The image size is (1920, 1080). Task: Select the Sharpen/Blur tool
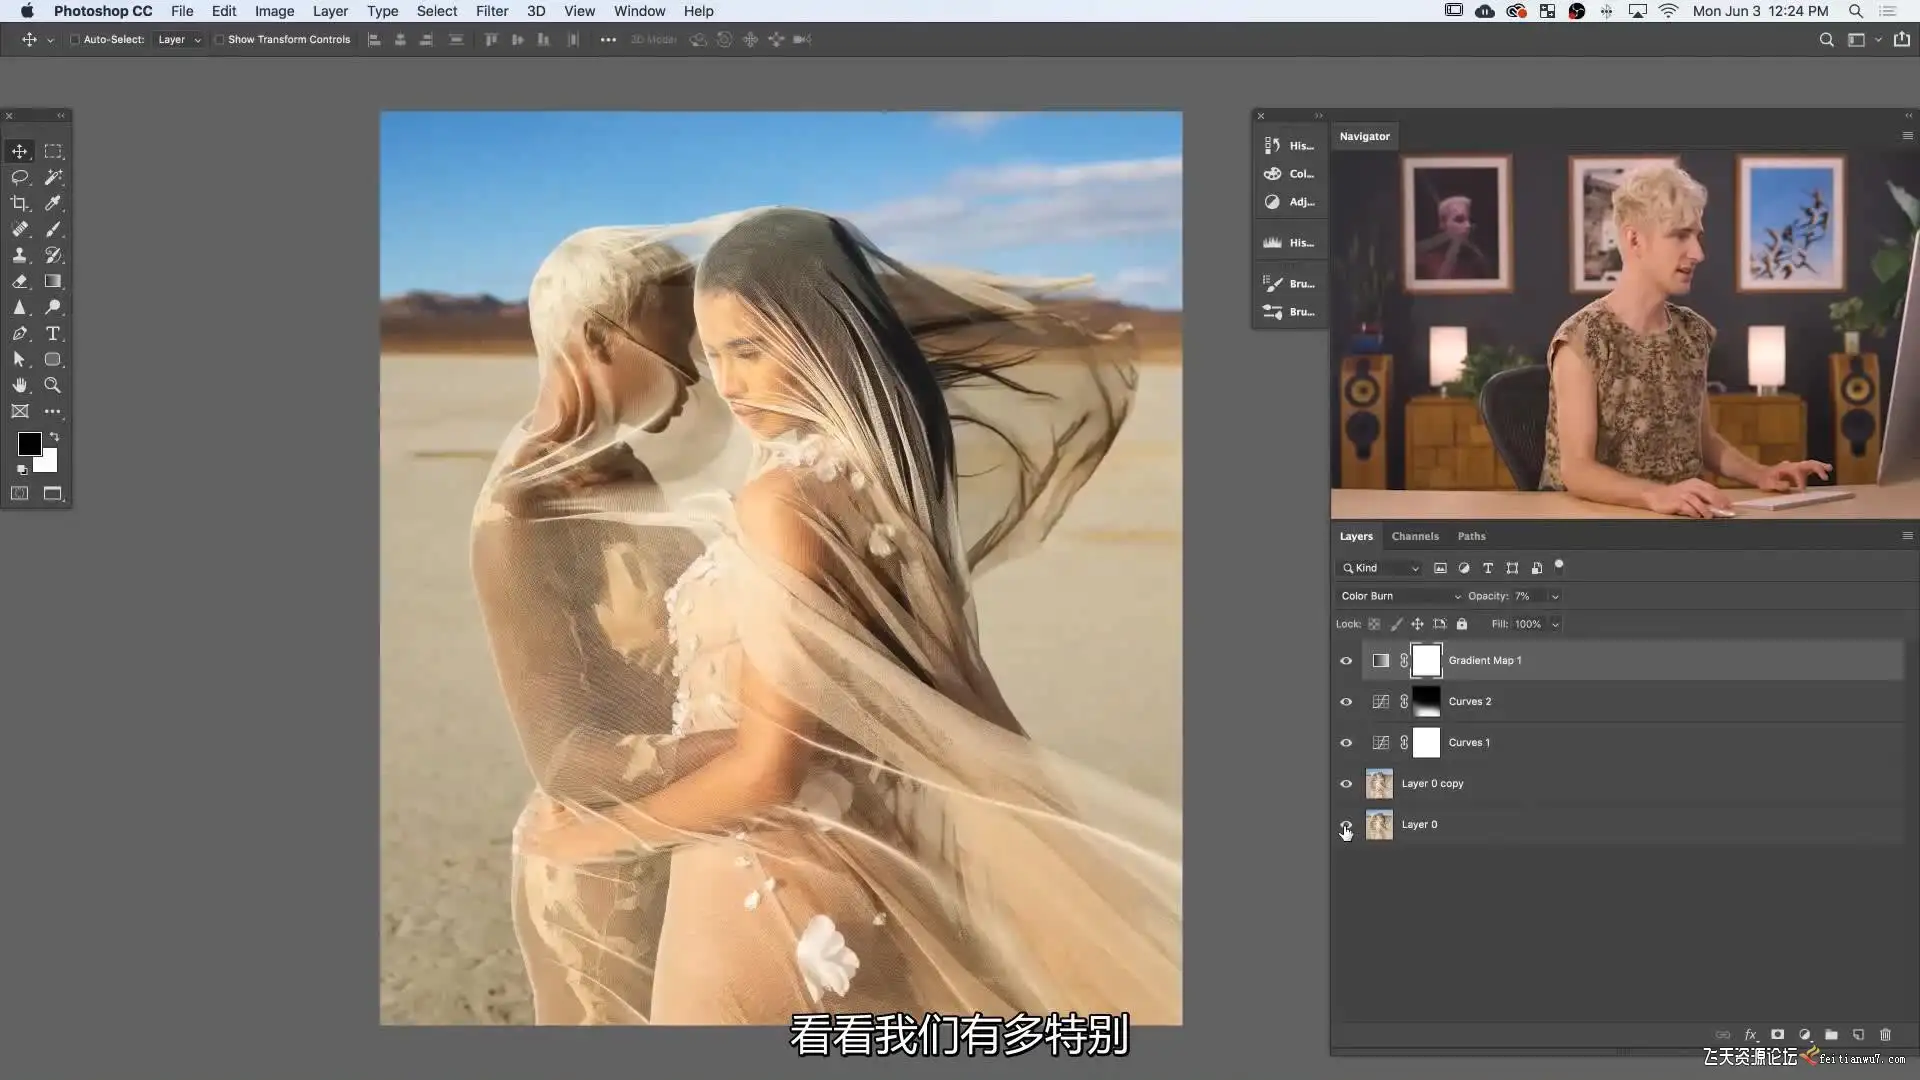coord(19,307)
